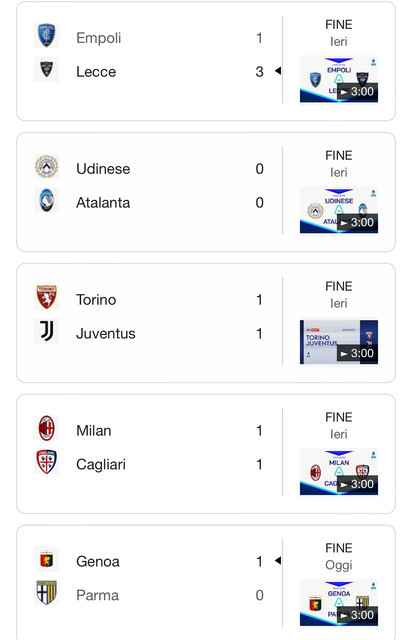This screenshot has width=412, height=640.
Task: Click the Lecce team name
Action: (96, 72)
